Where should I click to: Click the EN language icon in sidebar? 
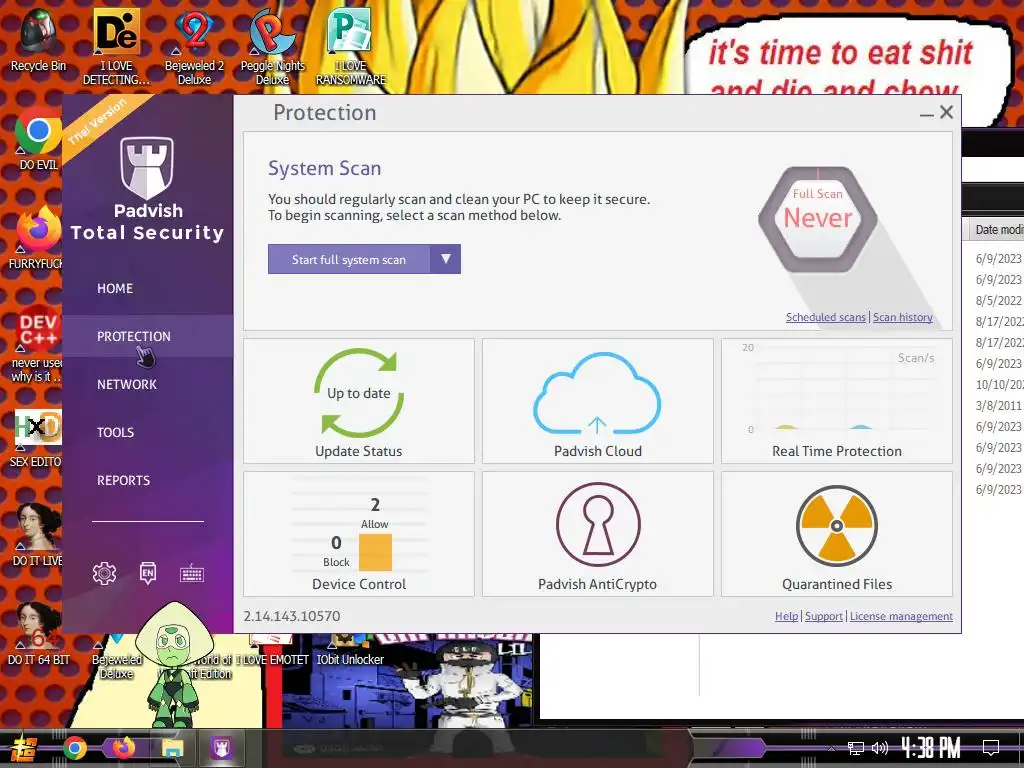pos(148,573)
